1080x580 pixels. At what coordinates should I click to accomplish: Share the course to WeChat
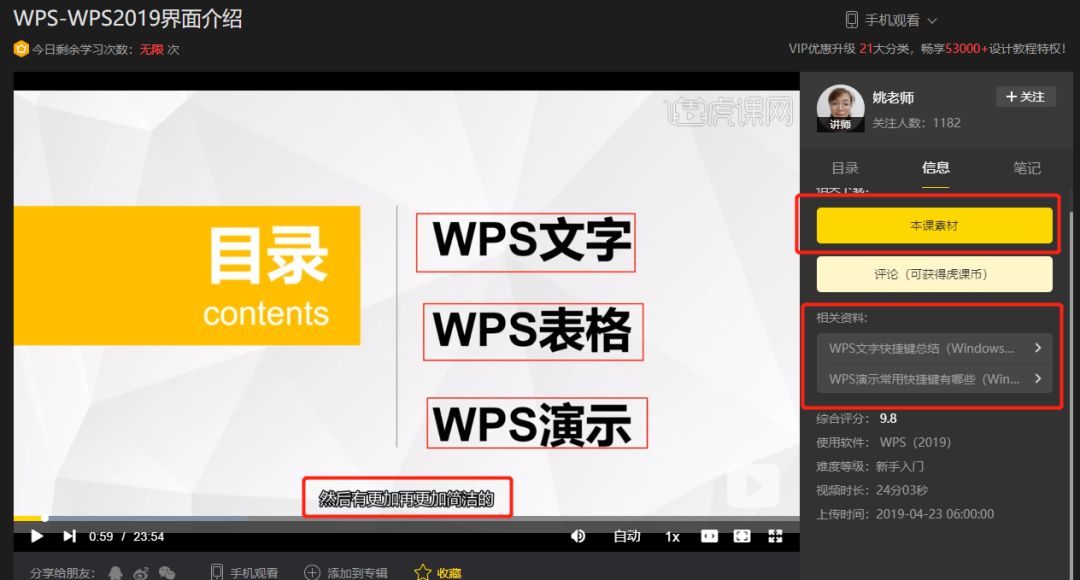pyautogui.click(x=167, y=572)
